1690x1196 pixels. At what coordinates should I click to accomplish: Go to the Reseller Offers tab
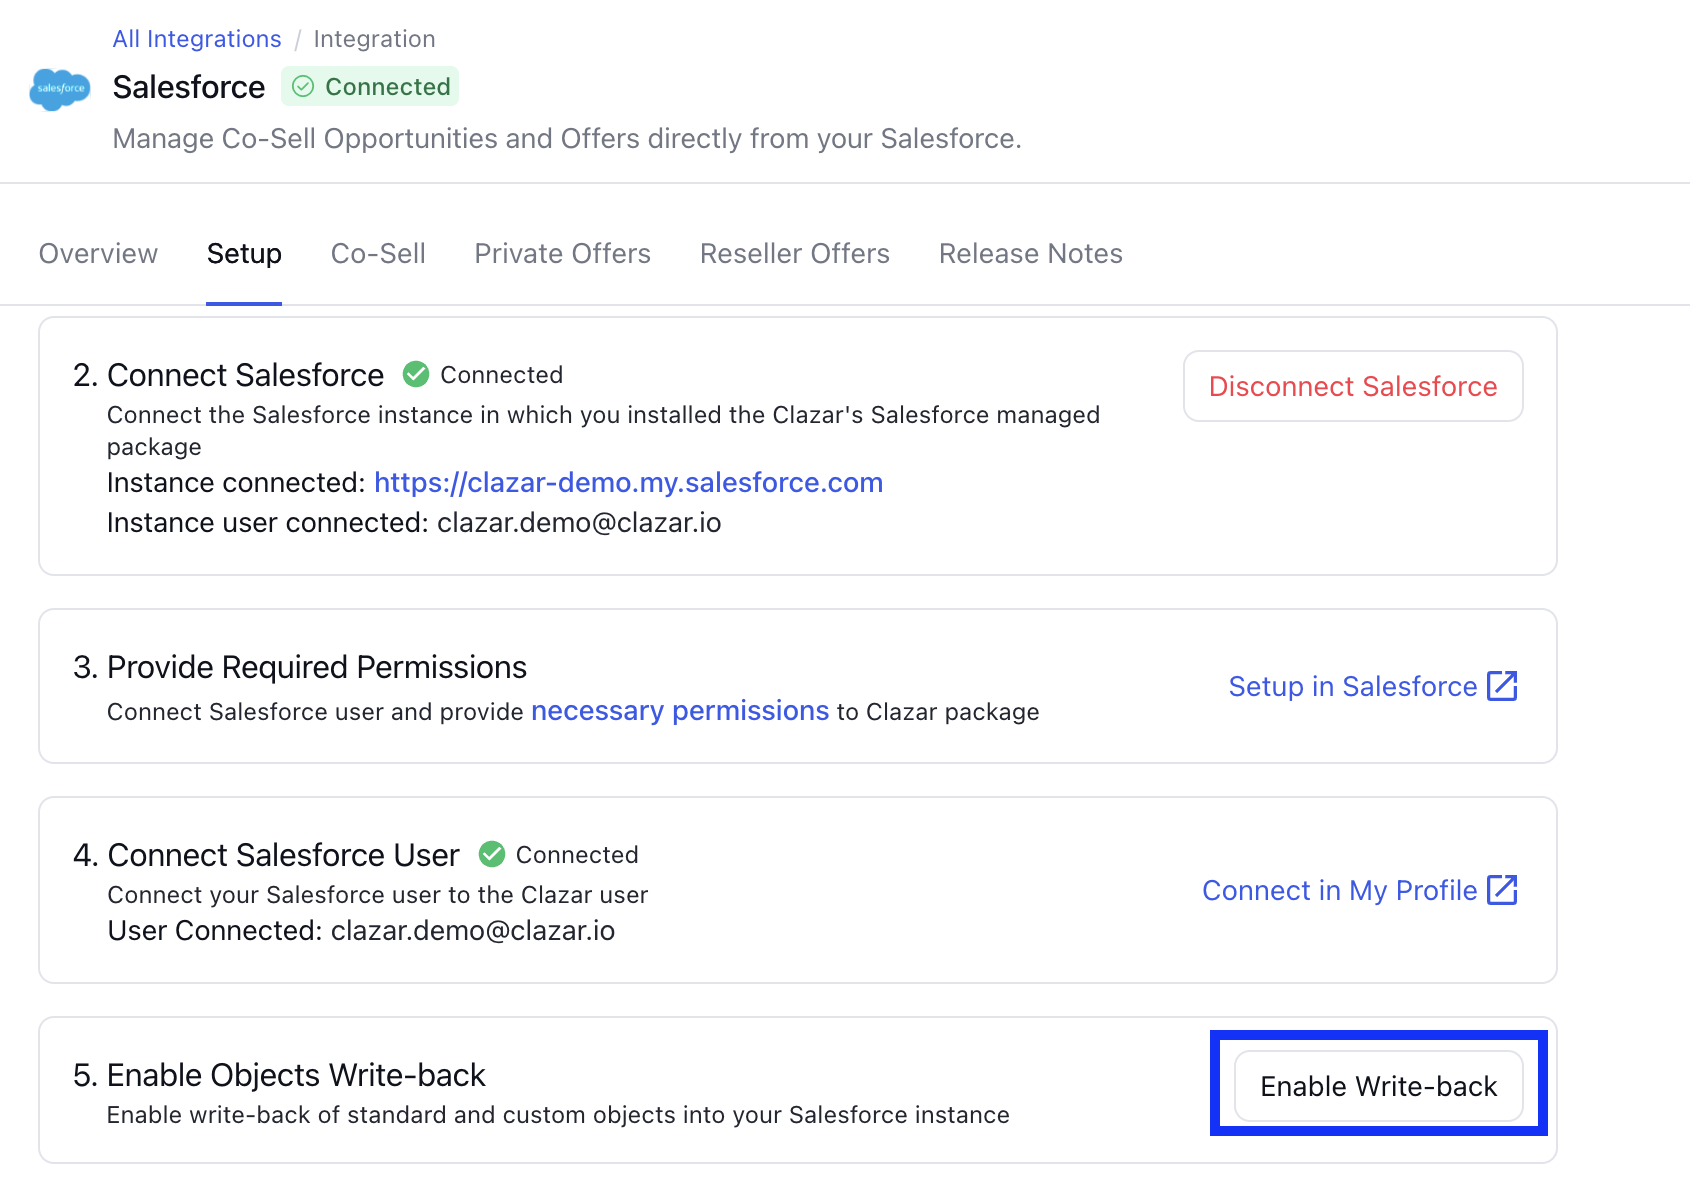point(795,254)
